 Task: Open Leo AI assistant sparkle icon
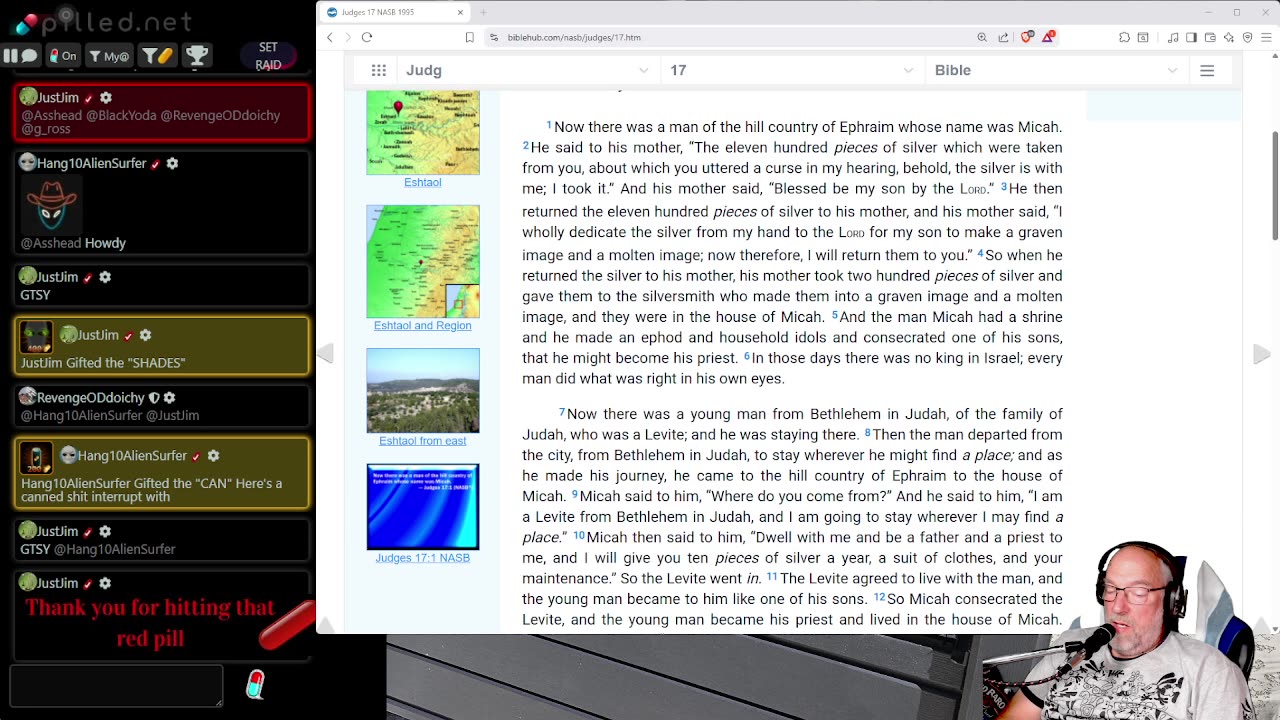click(x=1229, y=37)
